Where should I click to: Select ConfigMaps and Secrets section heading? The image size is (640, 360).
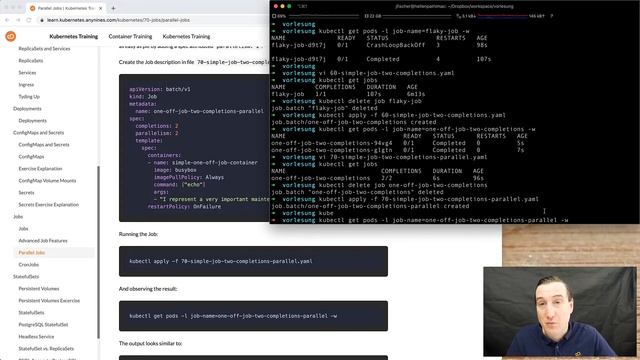coord(38,133)
